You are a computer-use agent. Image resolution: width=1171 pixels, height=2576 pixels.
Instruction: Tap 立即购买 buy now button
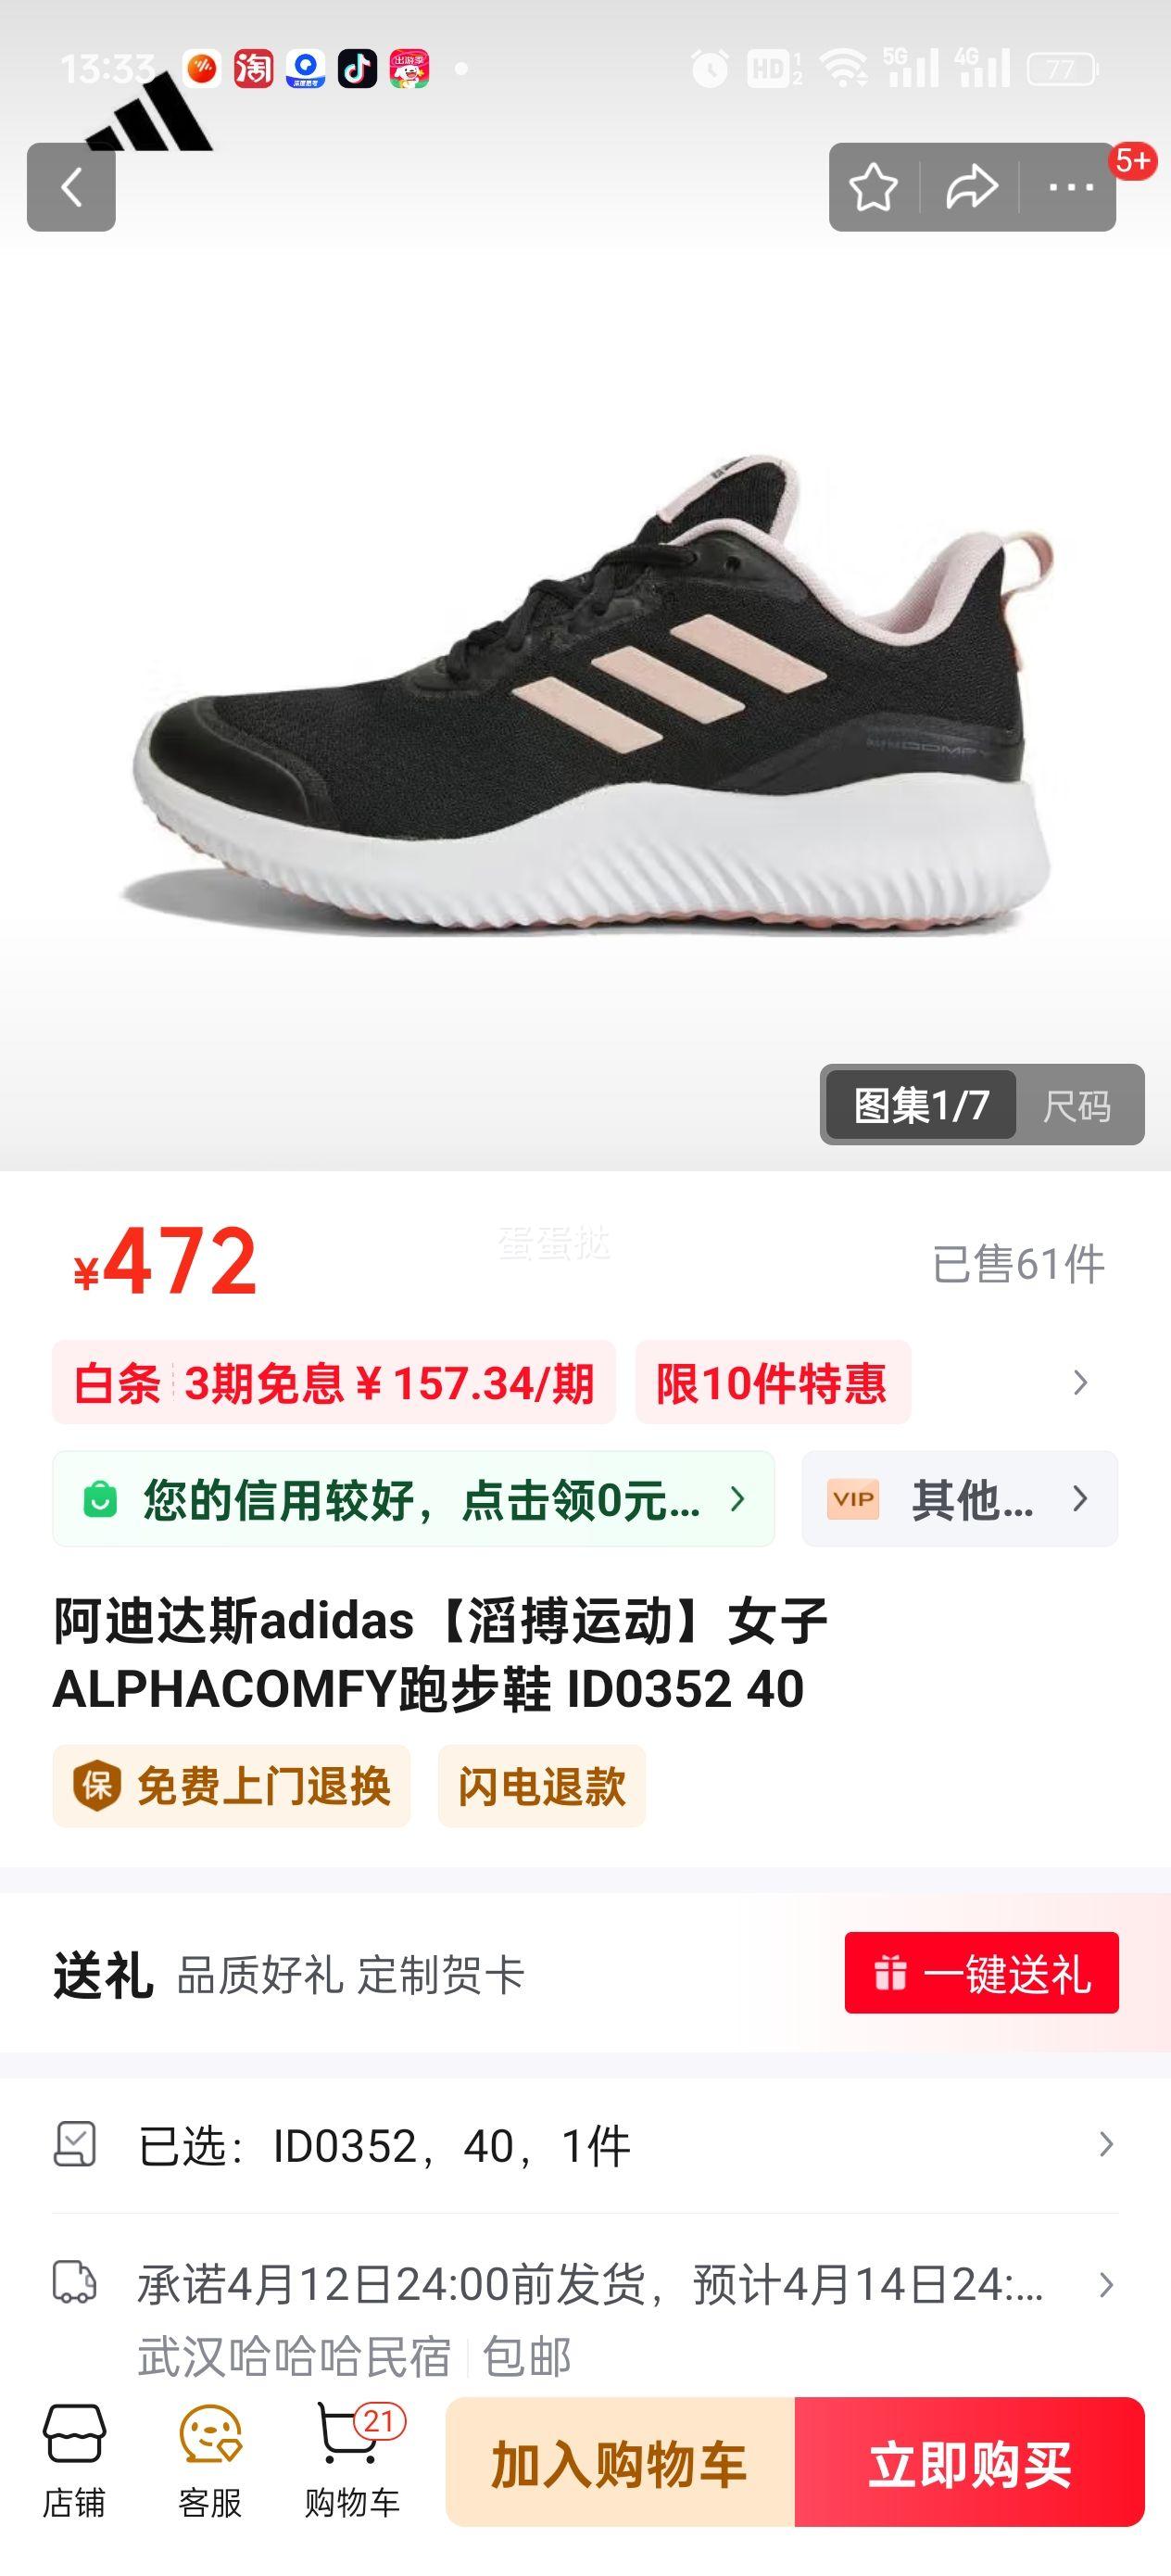970,2462
